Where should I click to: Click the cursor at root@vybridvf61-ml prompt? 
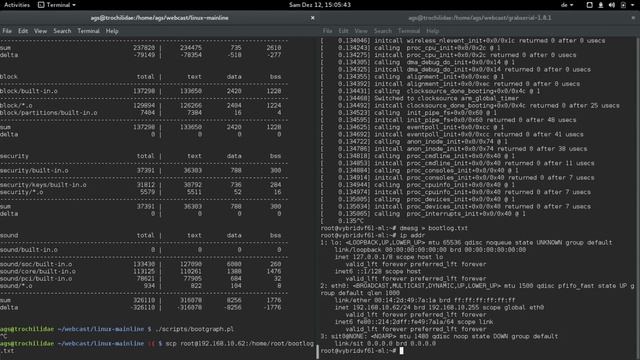click(402, 351)
